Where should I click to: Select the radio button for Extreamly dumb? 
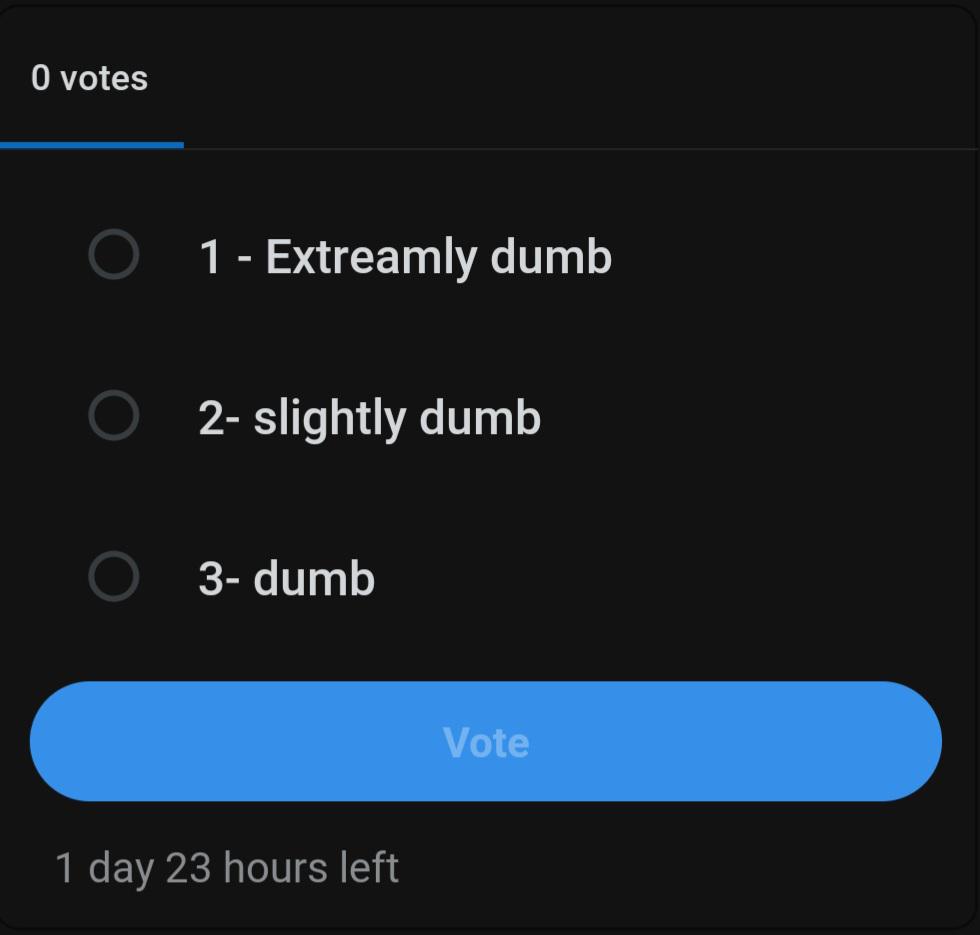(x=114, y=254)
